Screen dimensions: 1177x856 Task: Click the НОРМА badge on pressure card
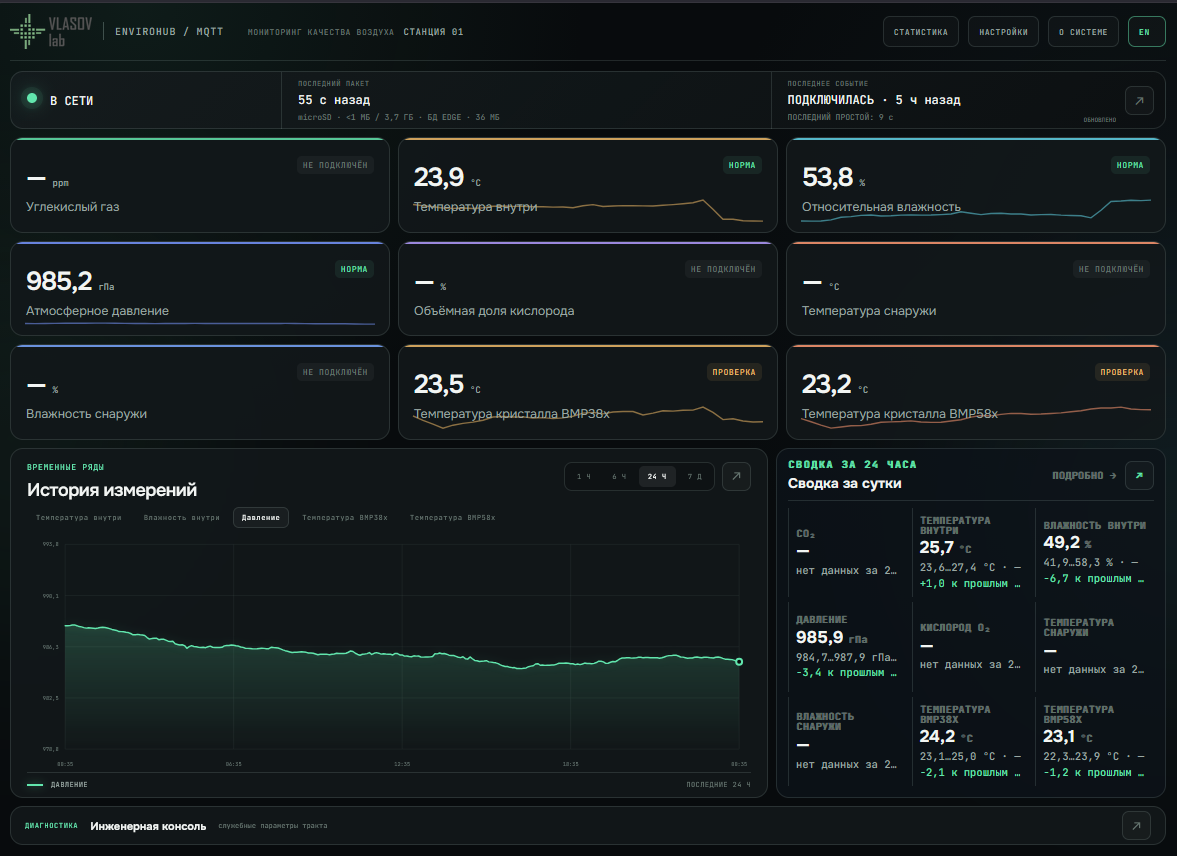click(354, 269)
